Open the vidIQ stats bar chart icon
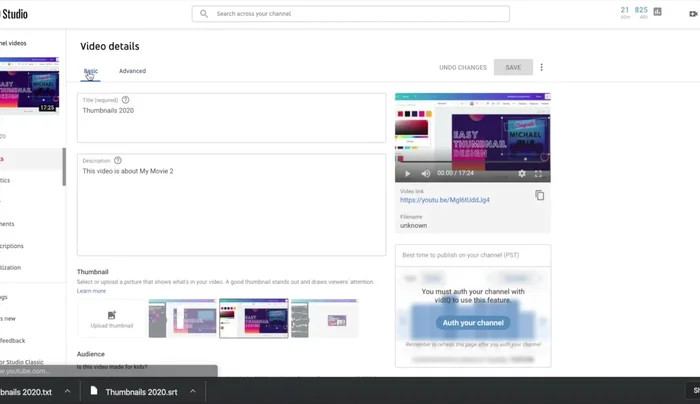Image resolution: width=700 pixels, height=404 pixels. click(x=657, y=13)
